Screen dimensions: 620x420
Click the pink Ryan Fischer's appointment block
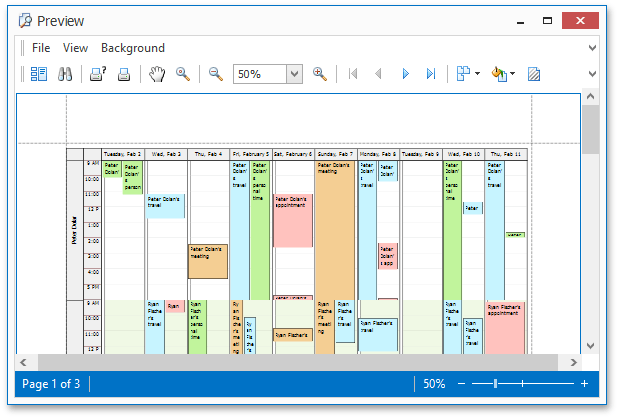[x=505, y=328]
